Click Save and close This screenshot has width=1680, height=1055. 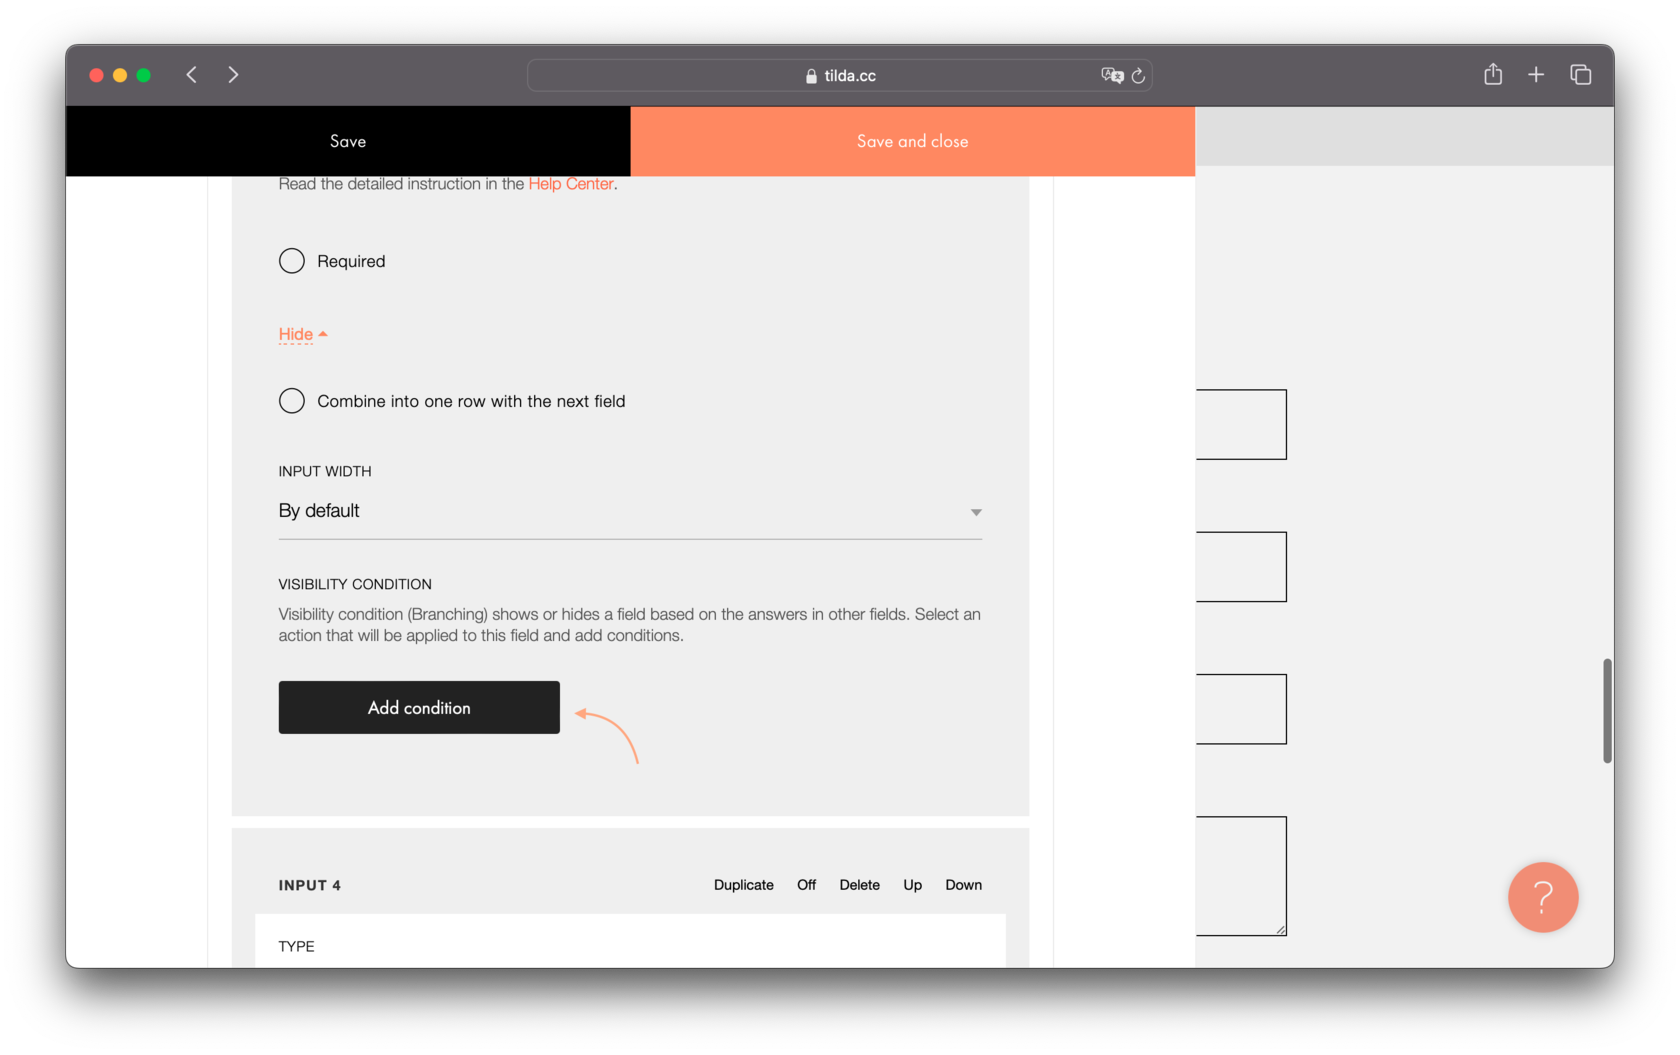pyautogui.click(x=911, y=141)
